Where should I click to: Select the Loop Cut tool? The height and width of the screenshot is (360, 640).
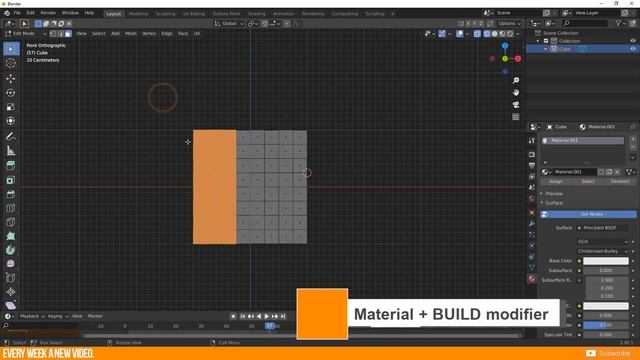pos(11,208)
